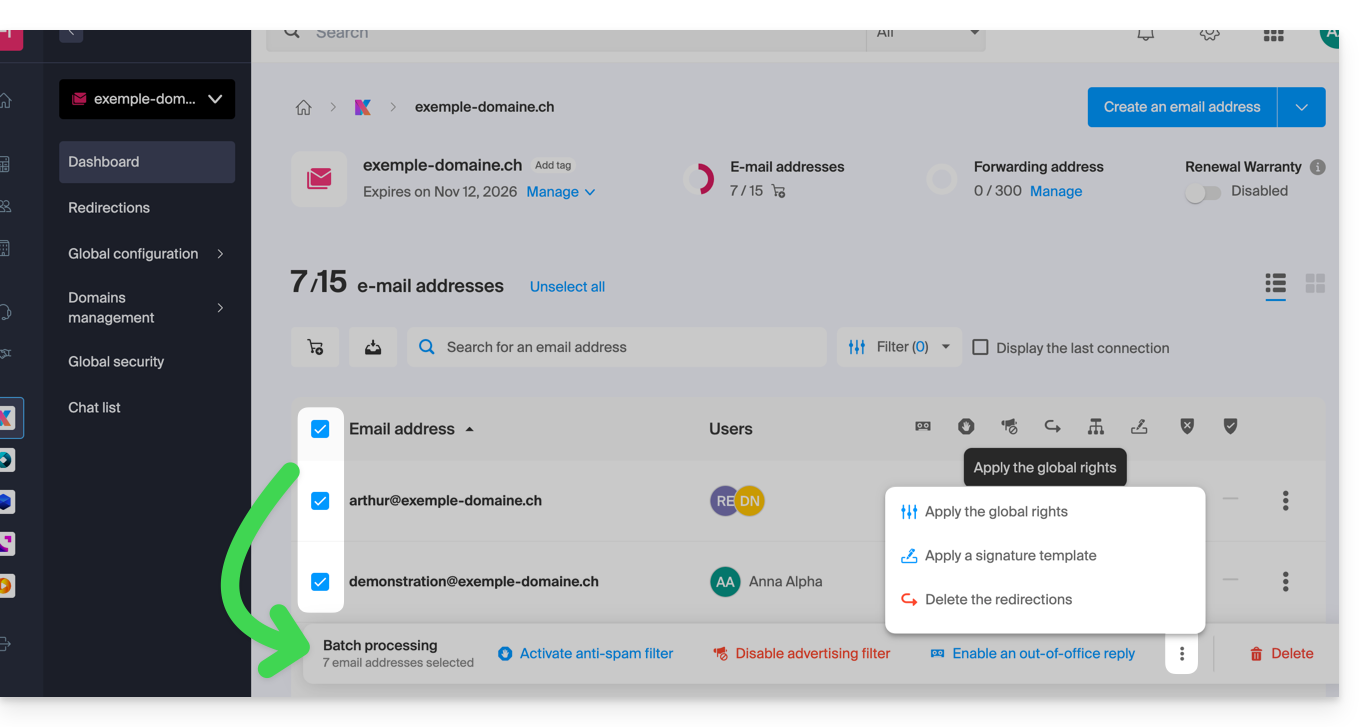Open the home icon in the left rail

[6, 101]
